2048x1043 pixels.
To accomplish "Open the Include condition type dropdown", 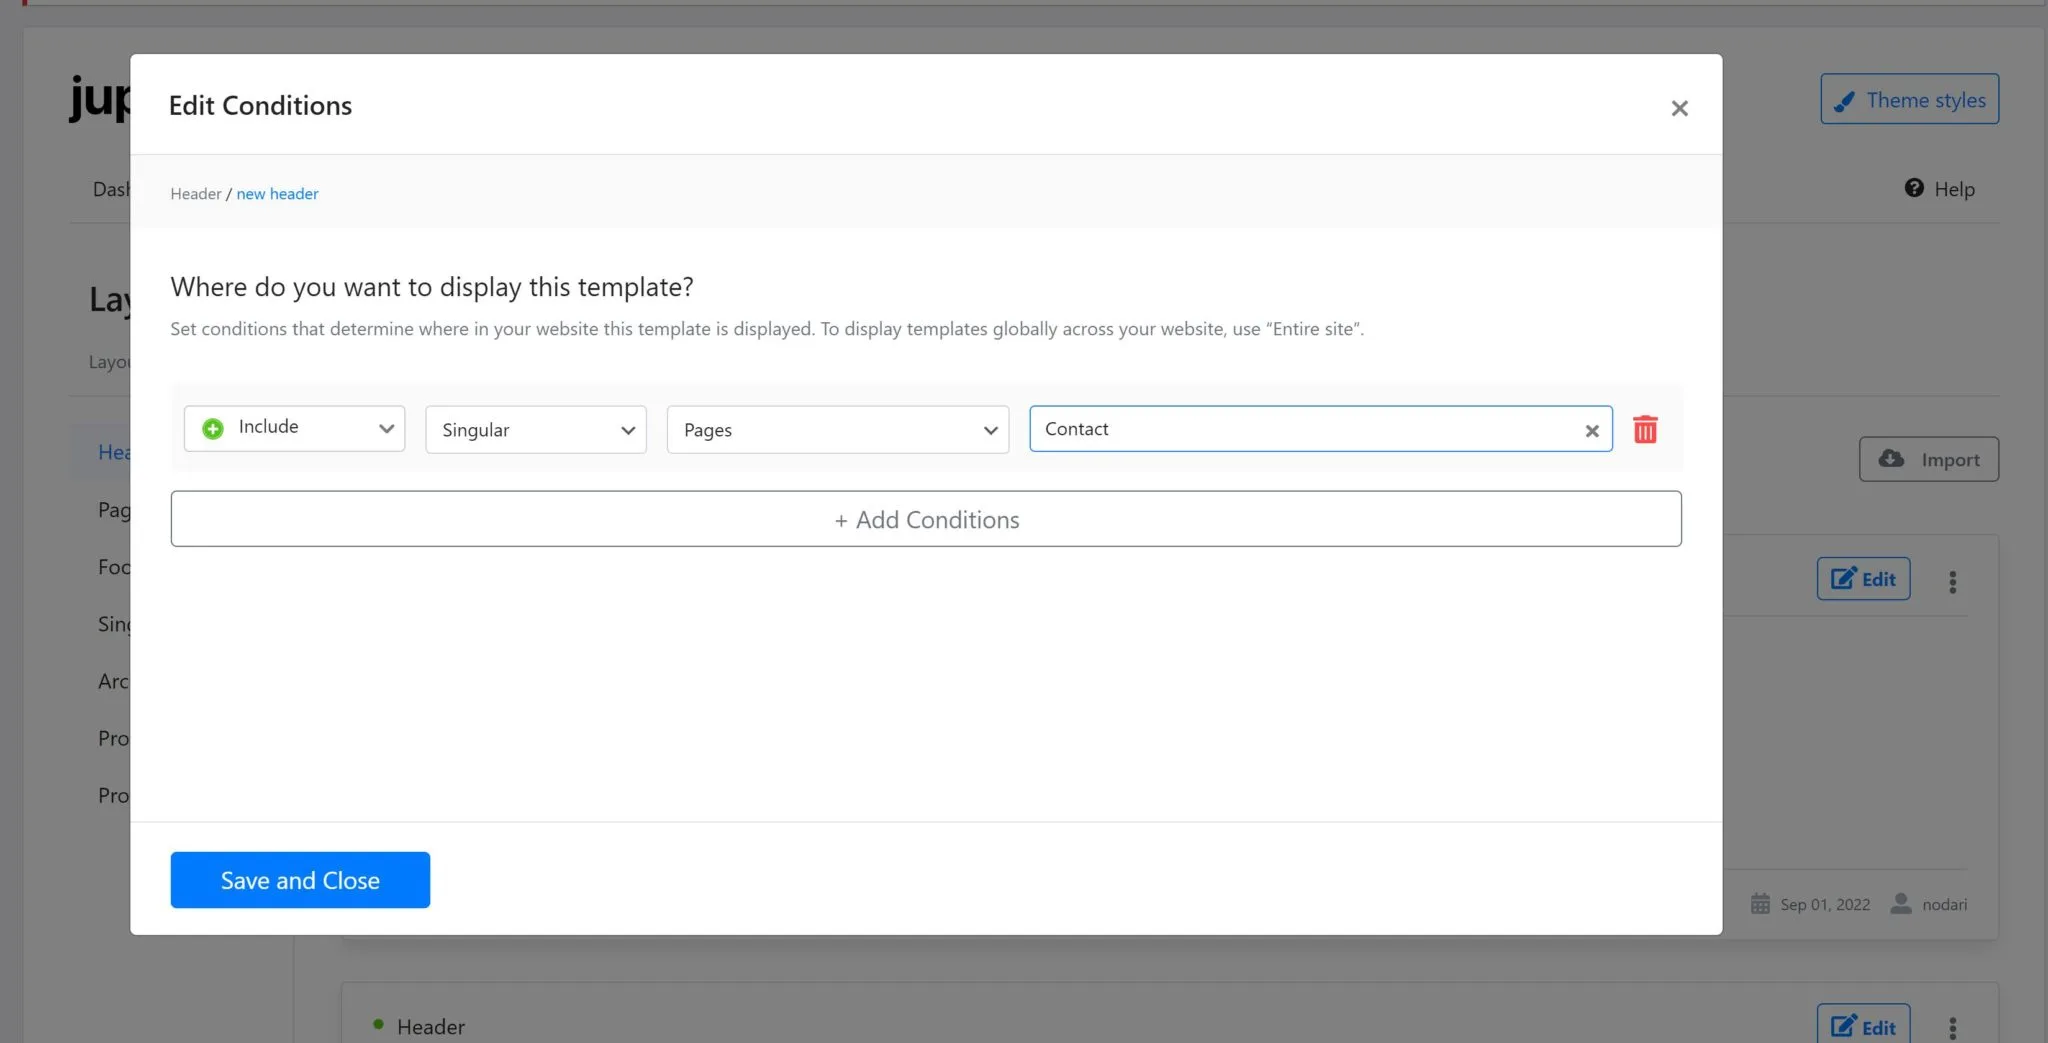I will [295, 428].
